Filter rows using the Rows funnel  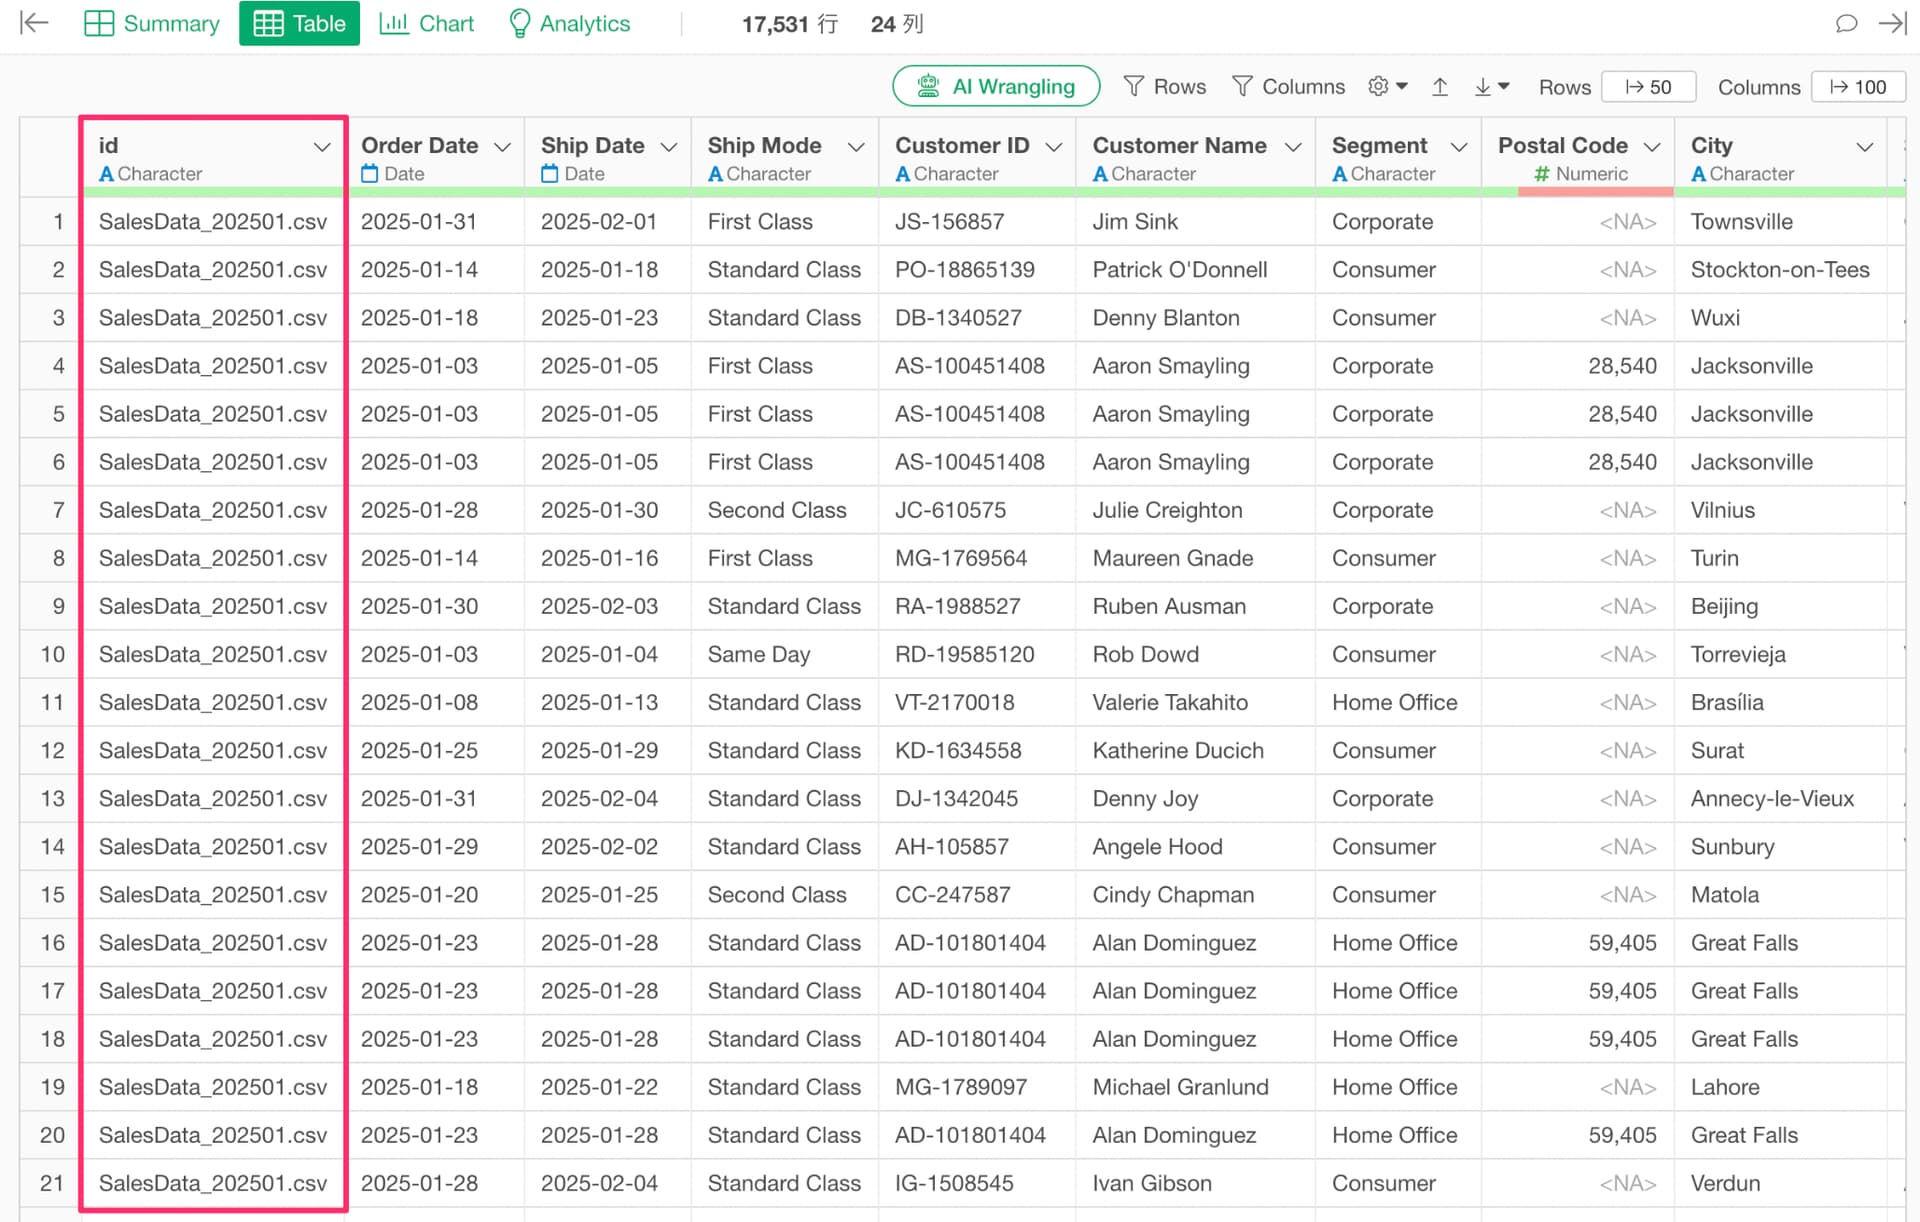(1165, 87)
